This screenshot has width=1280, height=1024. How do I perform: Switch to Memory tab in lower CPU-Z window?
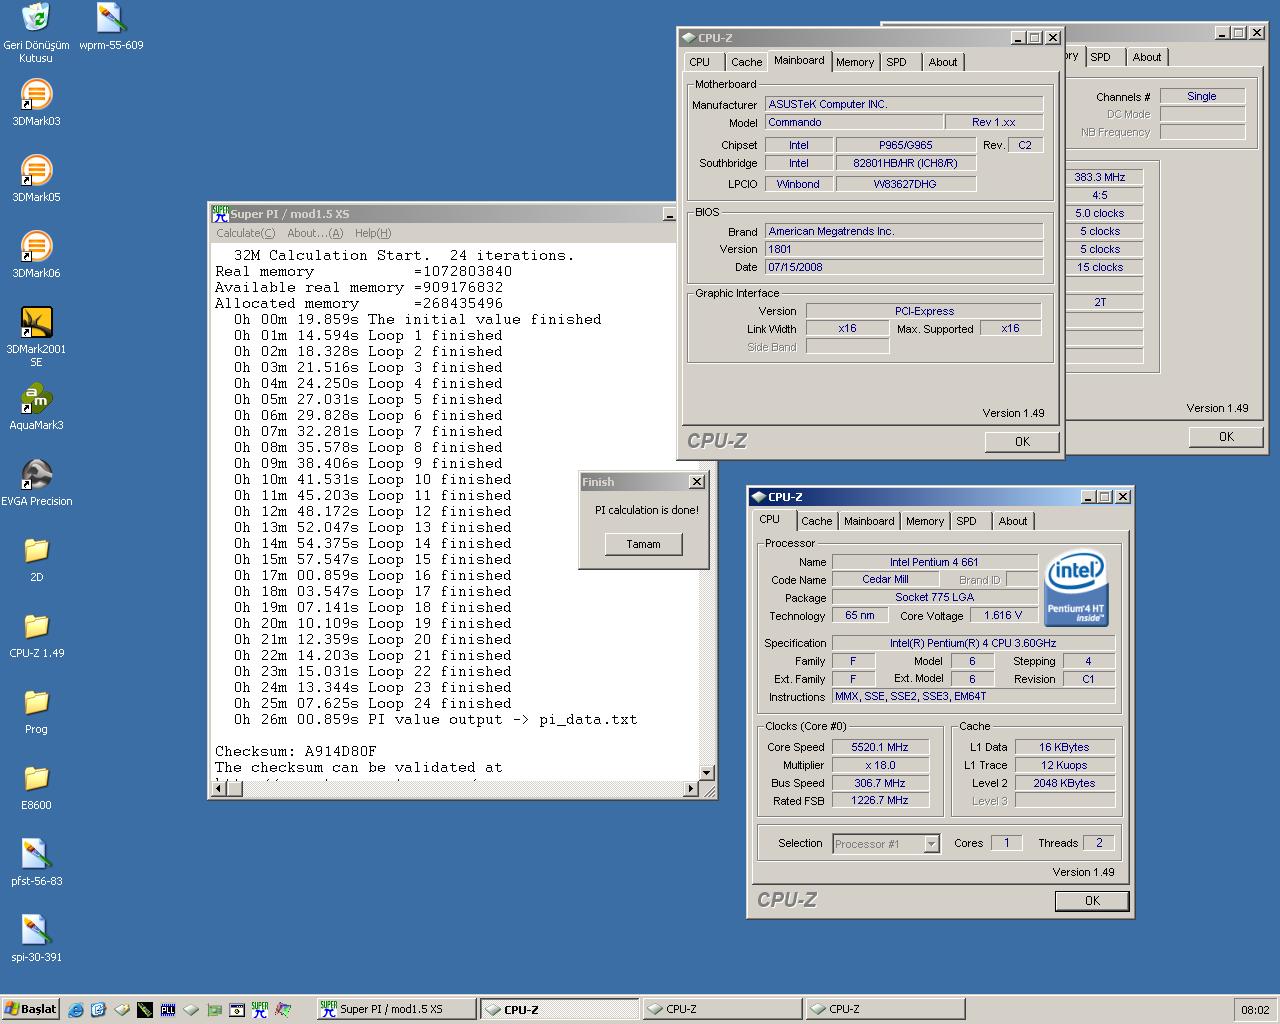925,521
